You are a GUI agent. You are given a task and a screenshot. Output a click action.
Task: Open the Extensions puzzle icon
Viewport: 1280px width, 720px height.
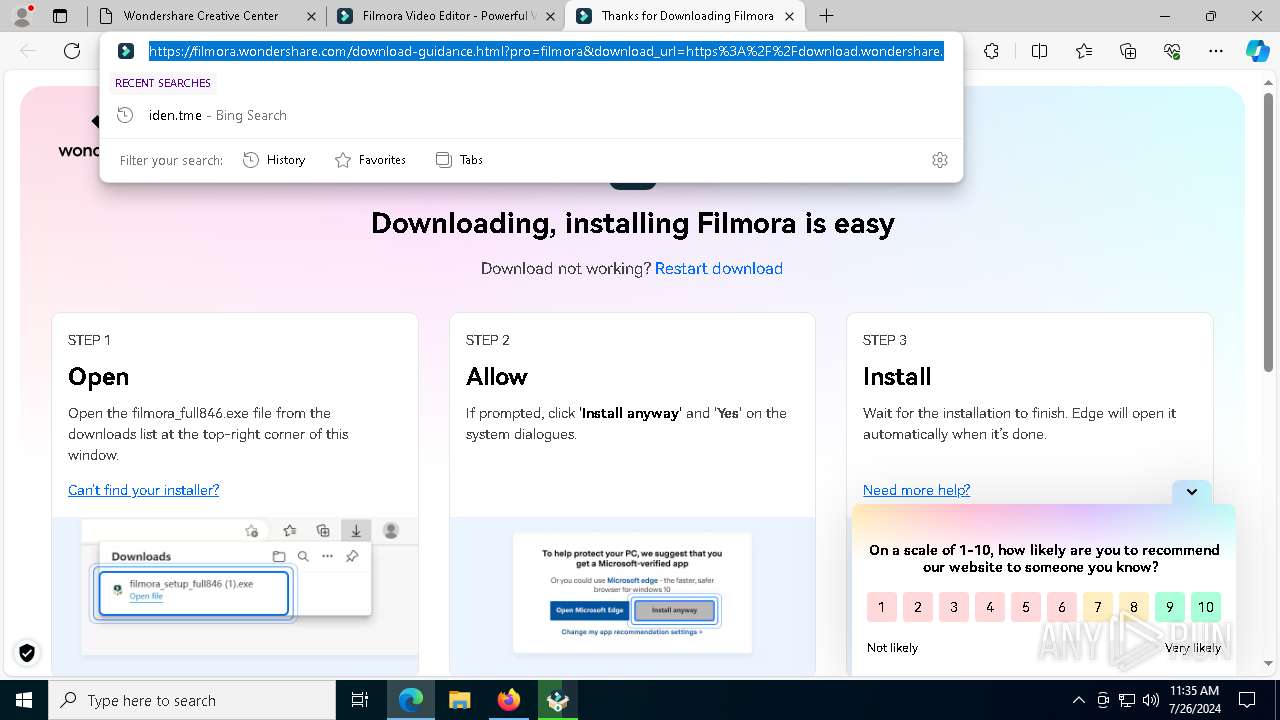(x=991, y=51)
